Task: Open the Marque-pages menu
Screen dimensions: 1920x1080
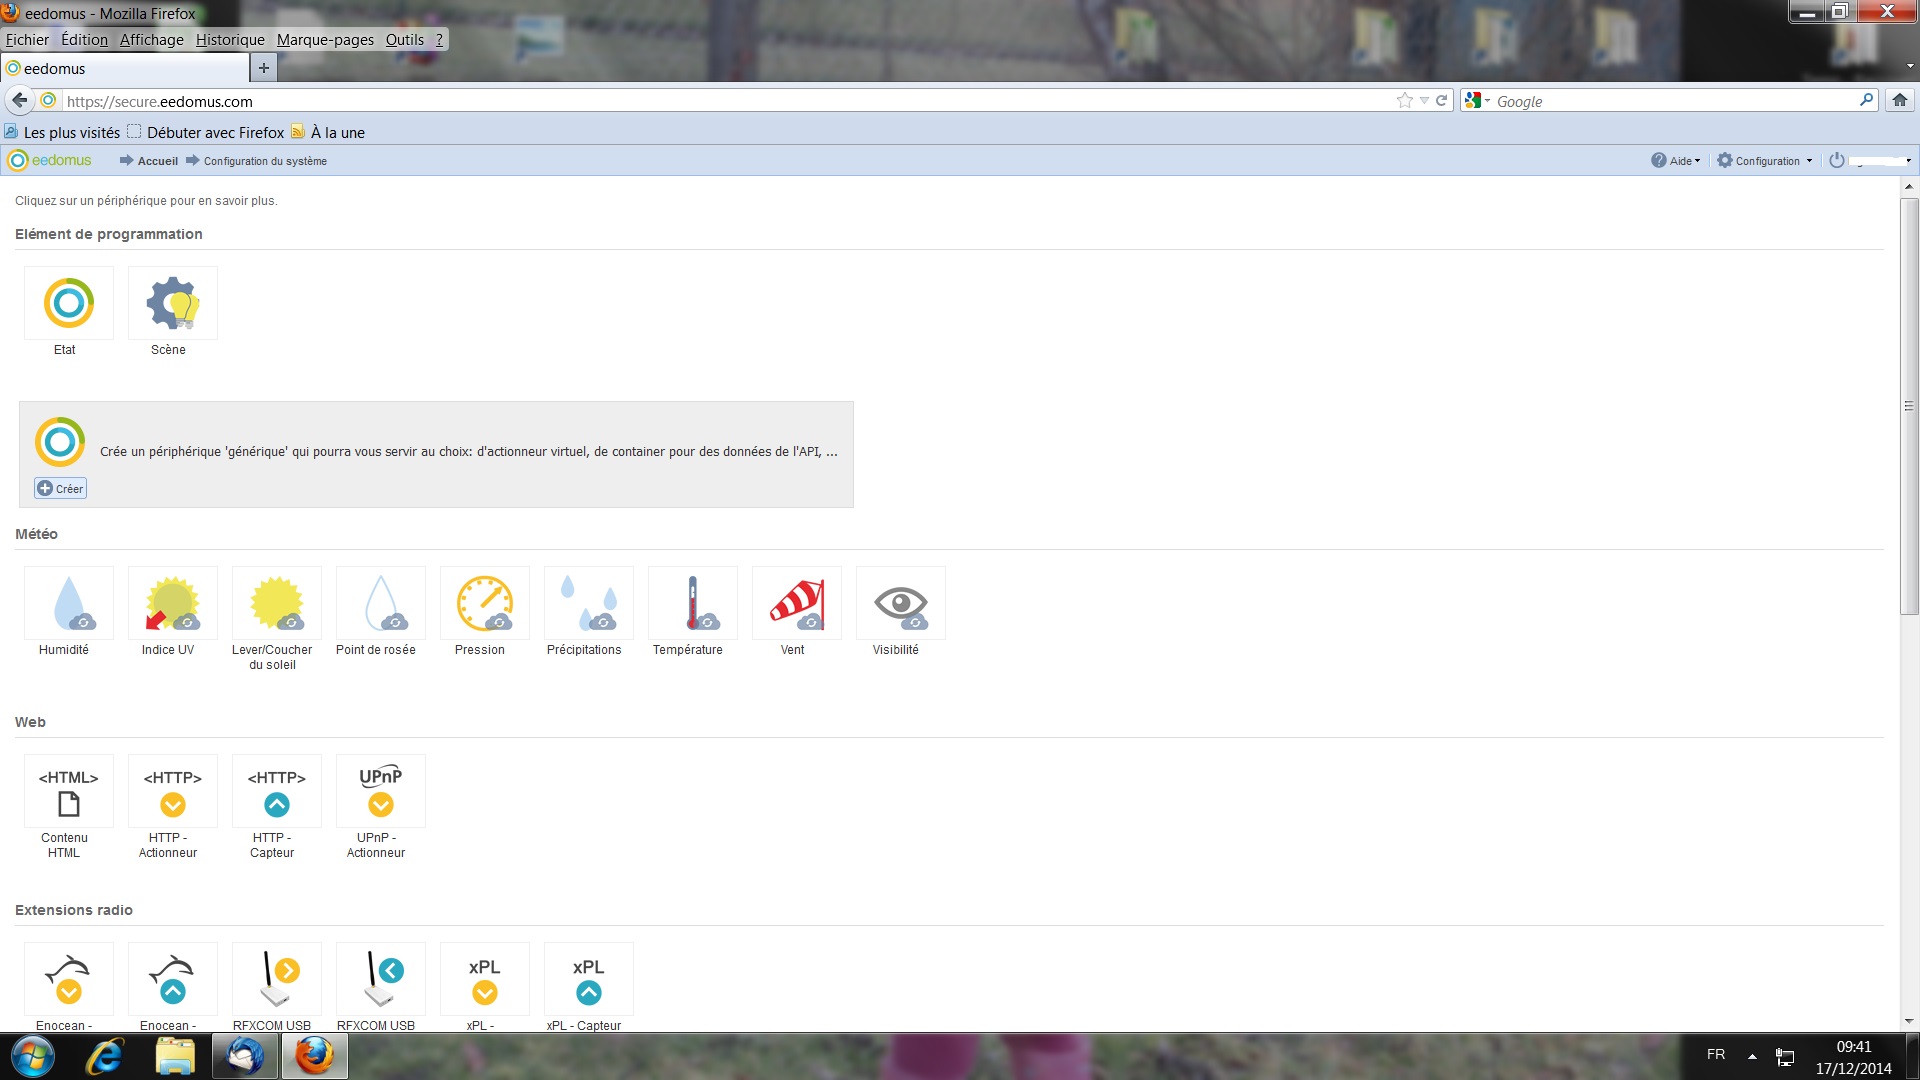Action: (325, 40)
